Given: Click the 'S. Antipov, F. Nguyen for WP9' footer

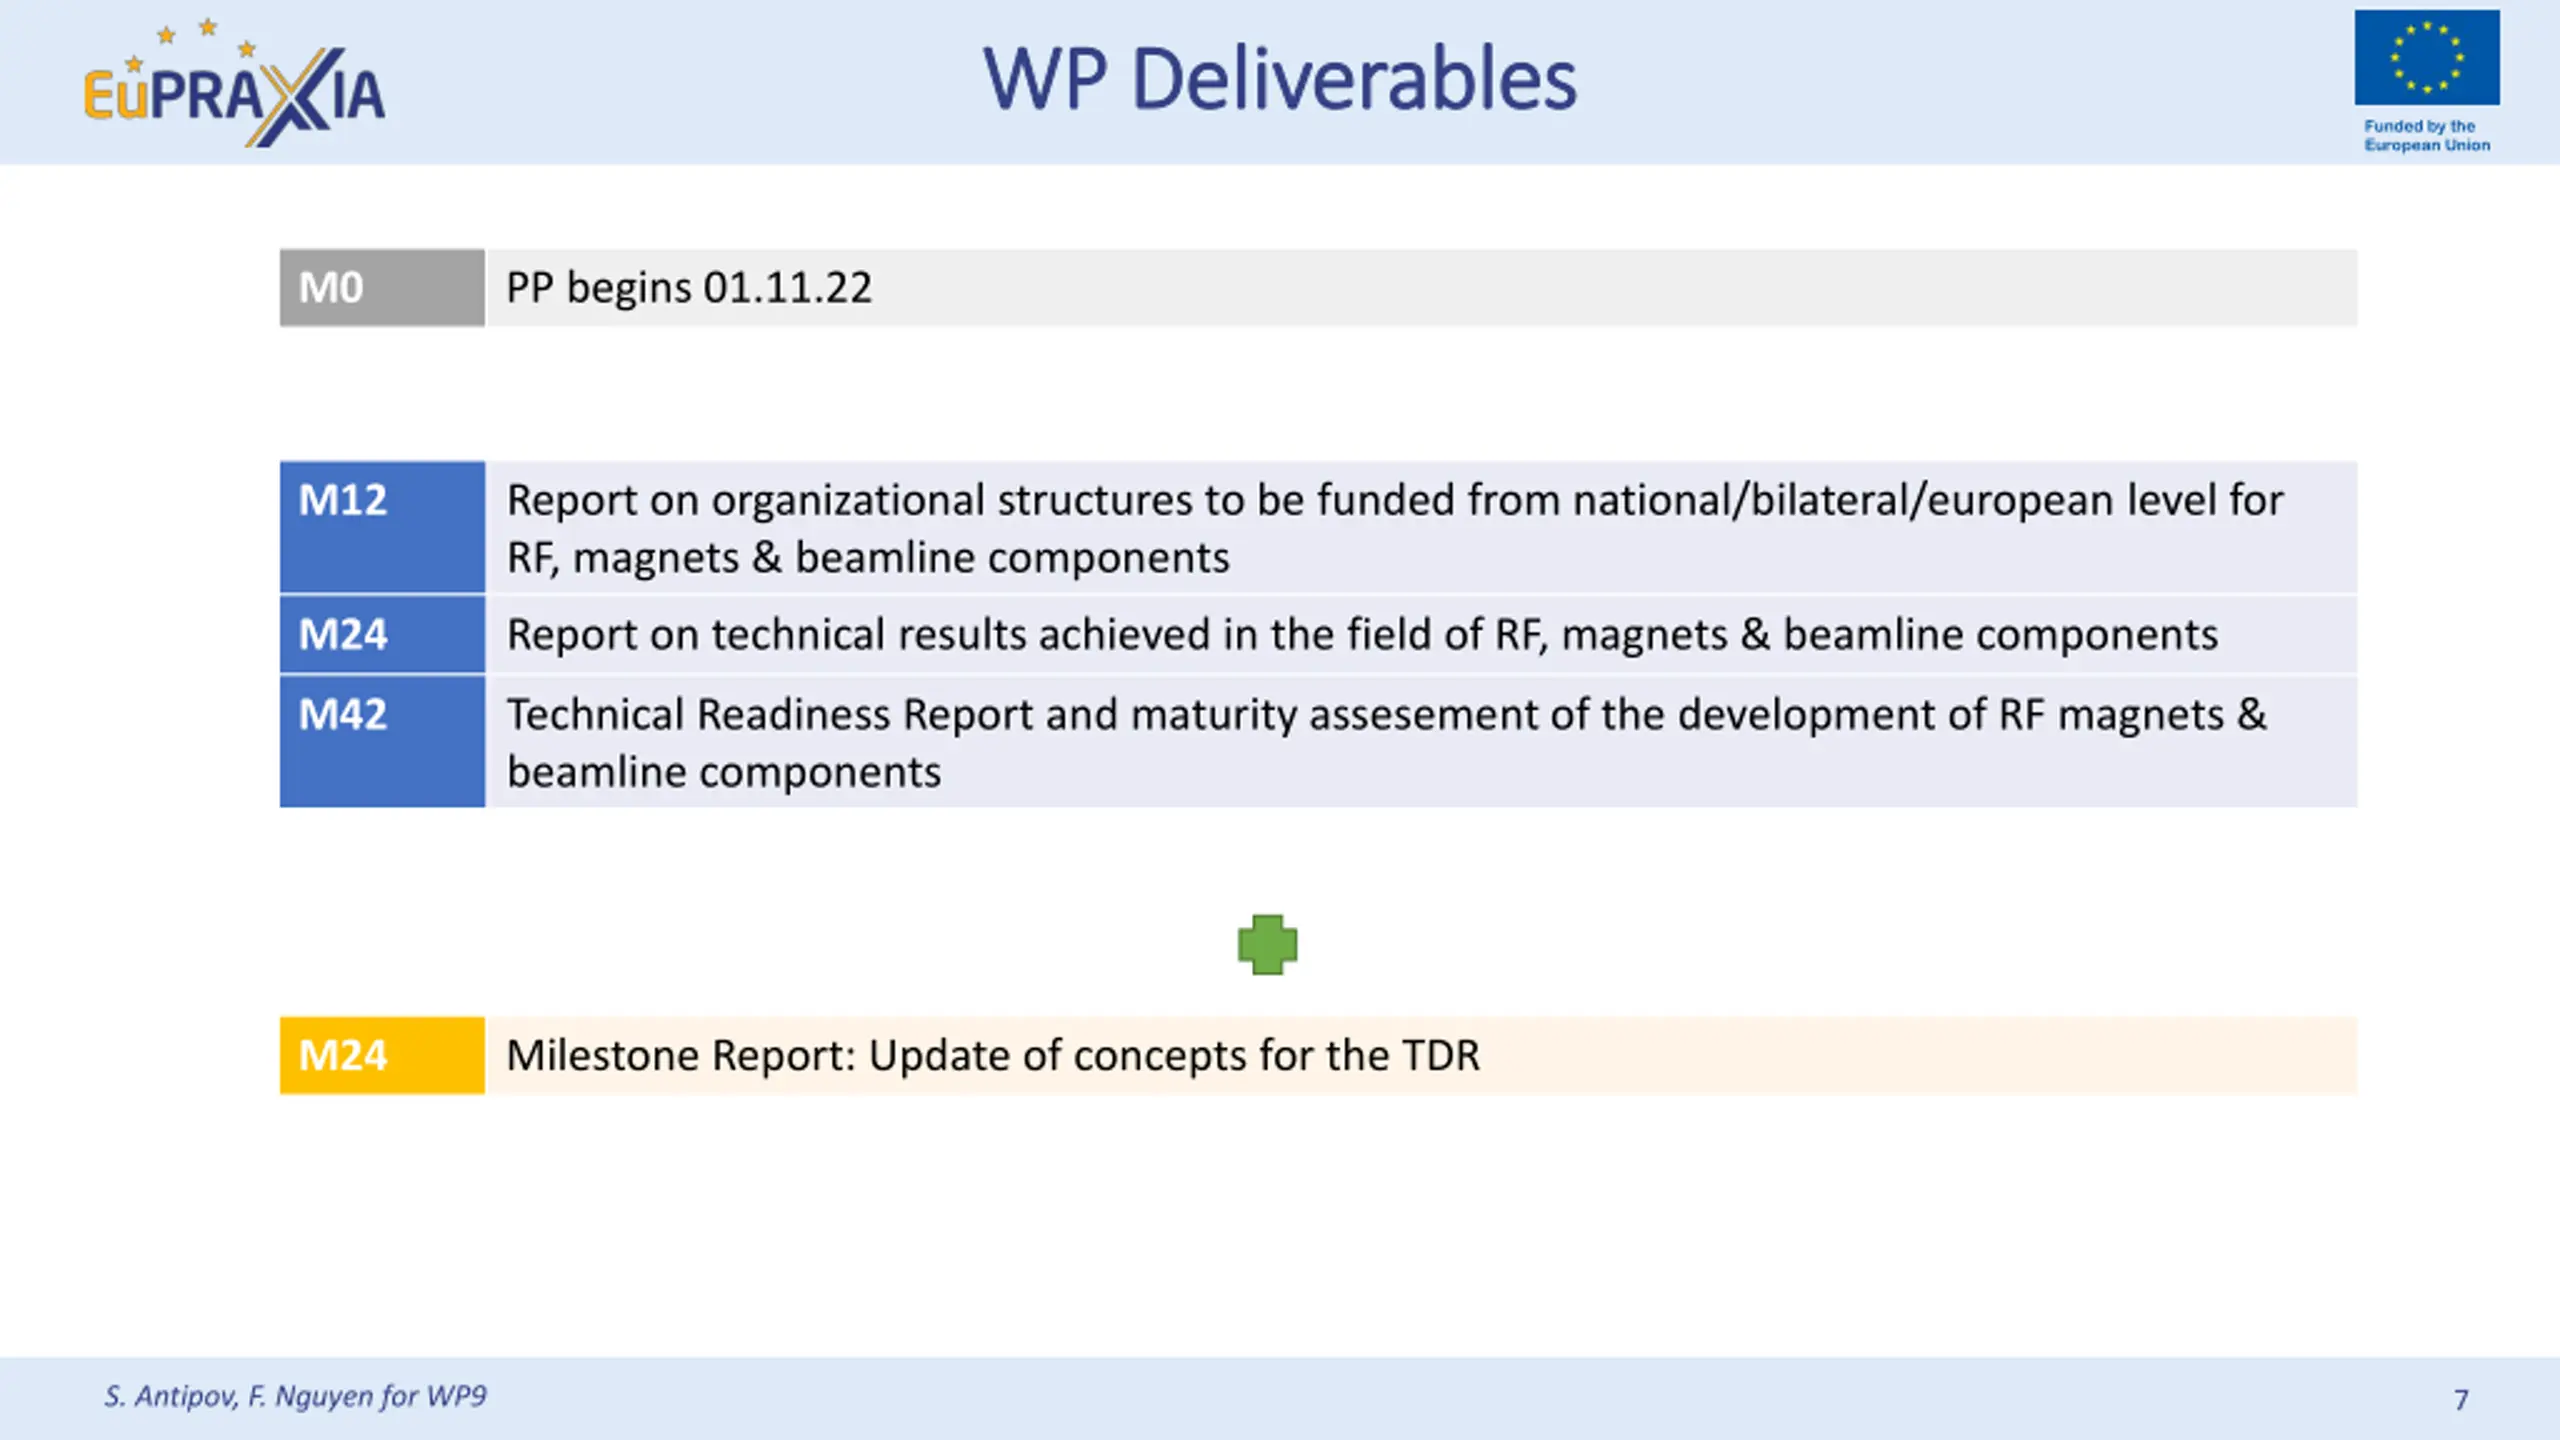Looking at the screenshot, I should tap(295, 1396).
